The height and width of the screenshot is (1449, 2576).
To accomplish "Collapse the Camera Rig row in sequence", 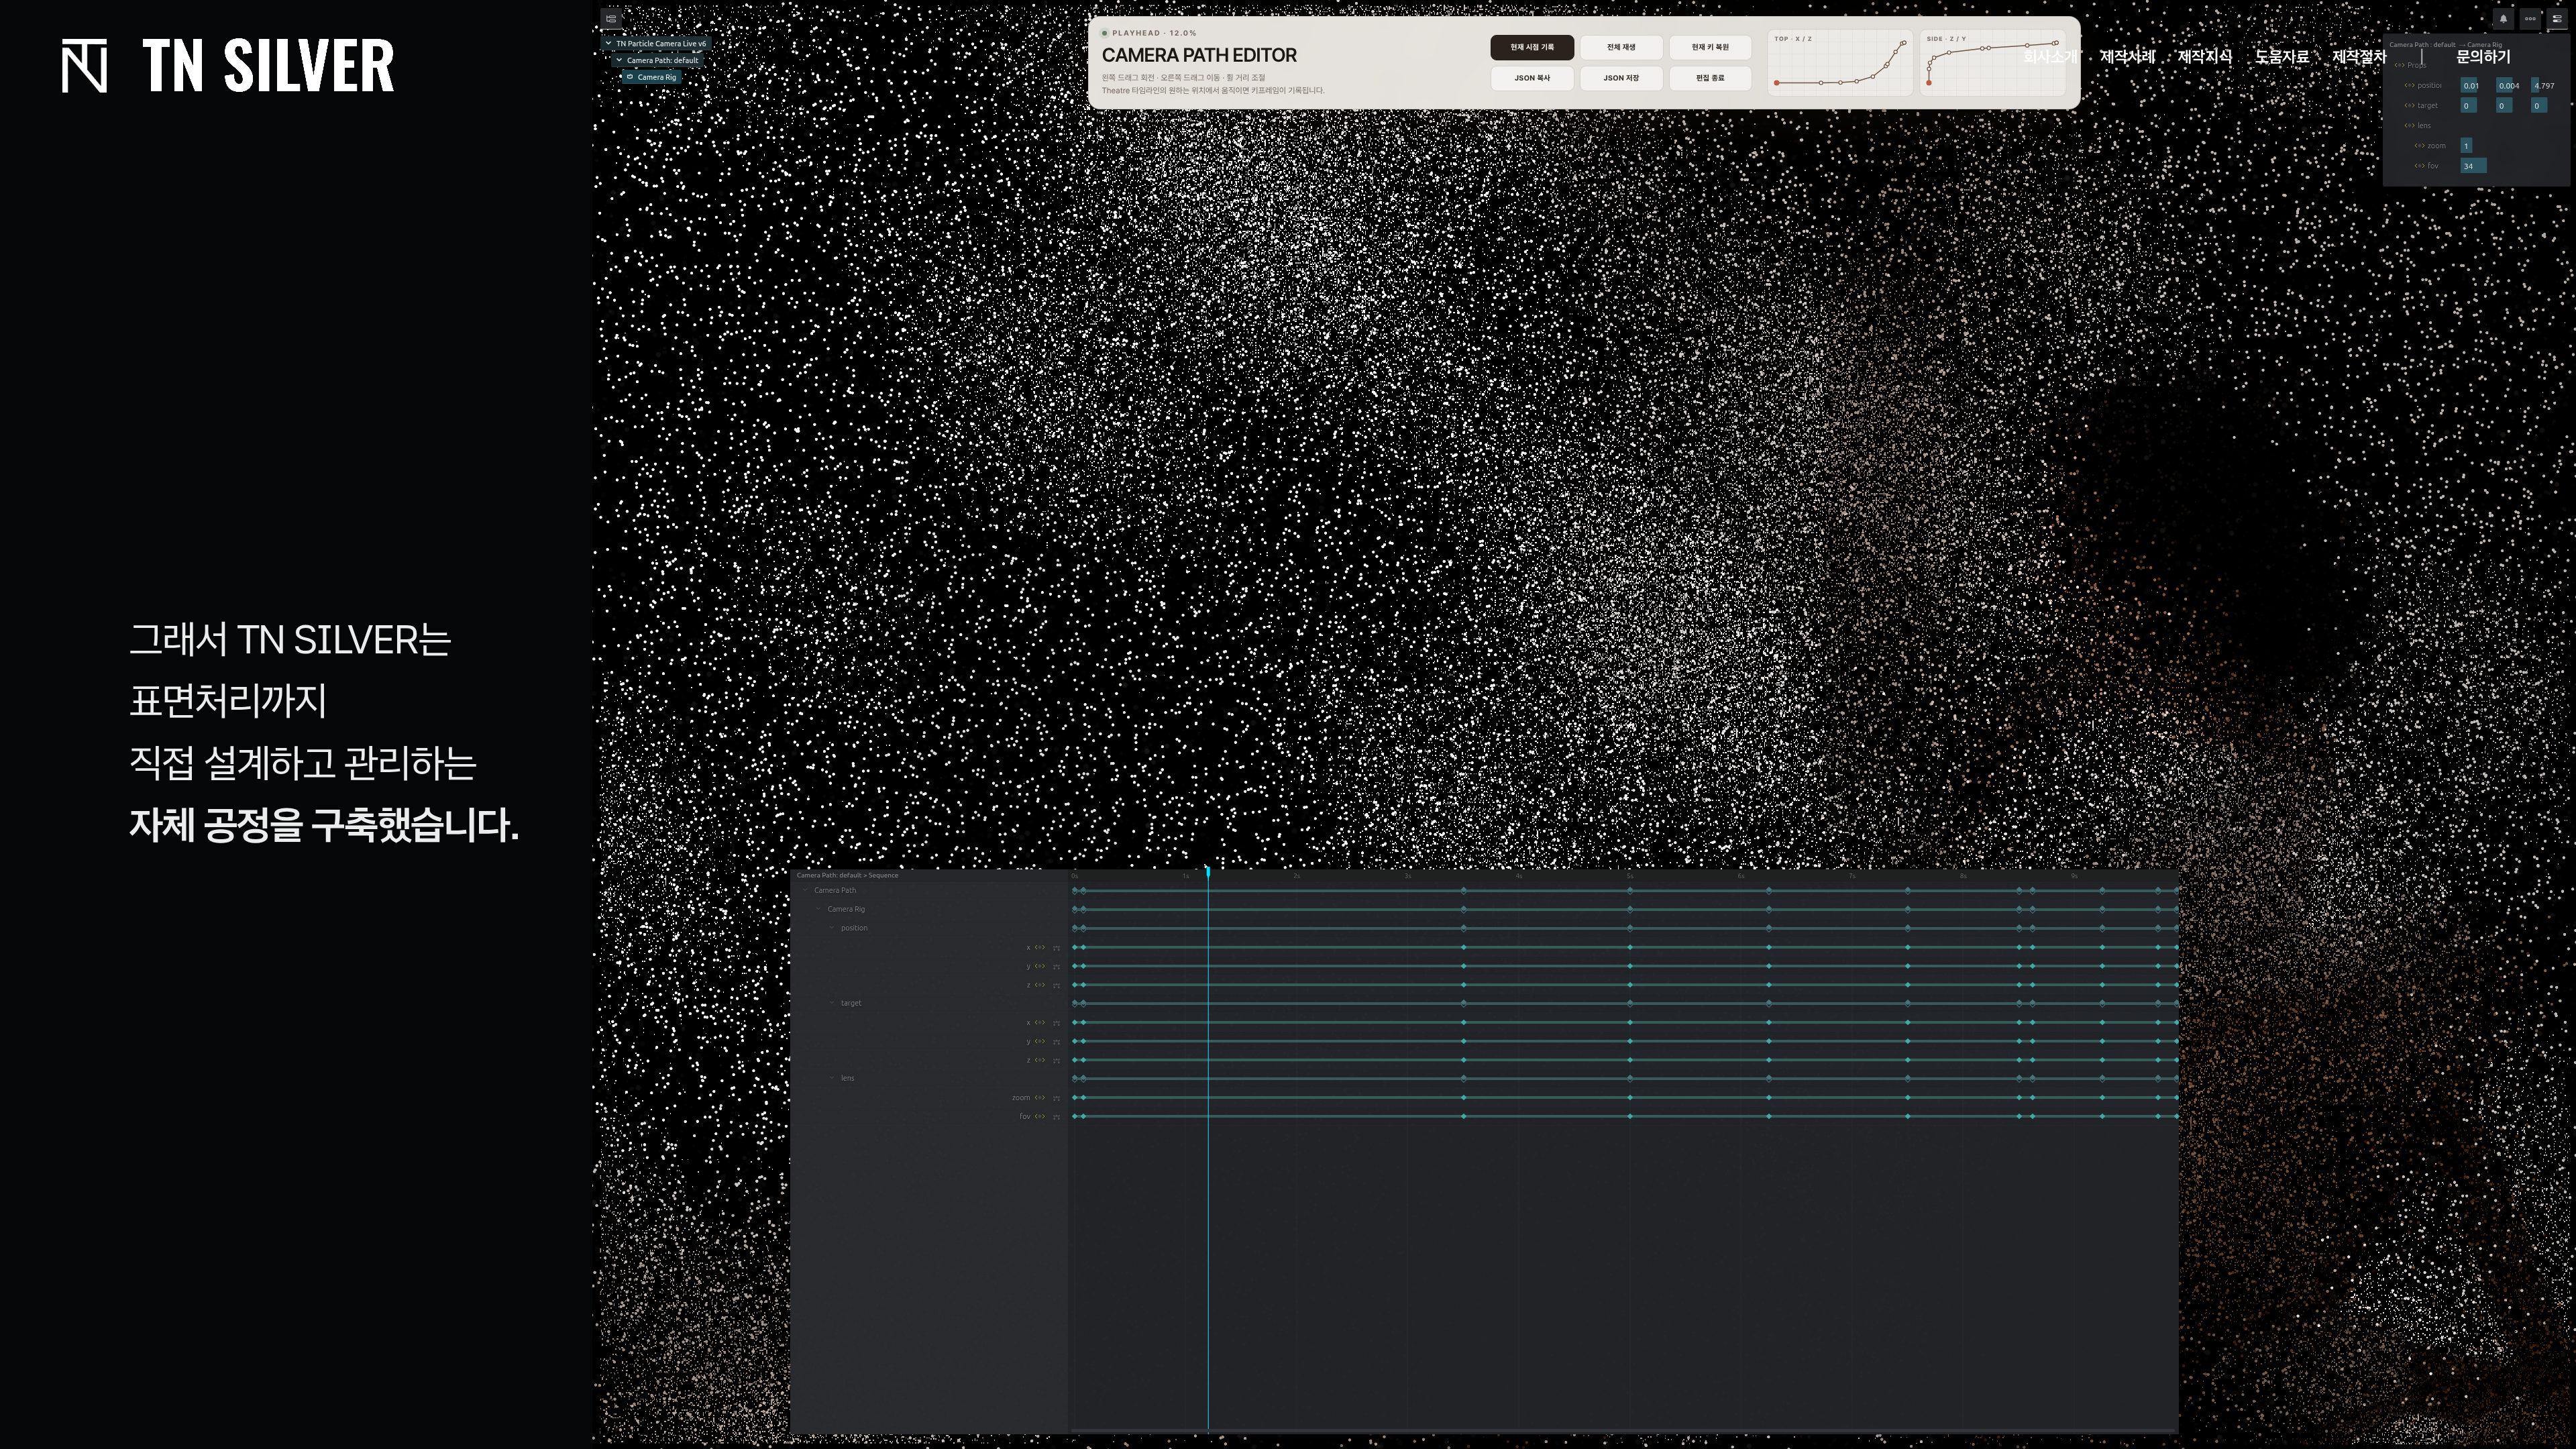I will tap(819, 909).
